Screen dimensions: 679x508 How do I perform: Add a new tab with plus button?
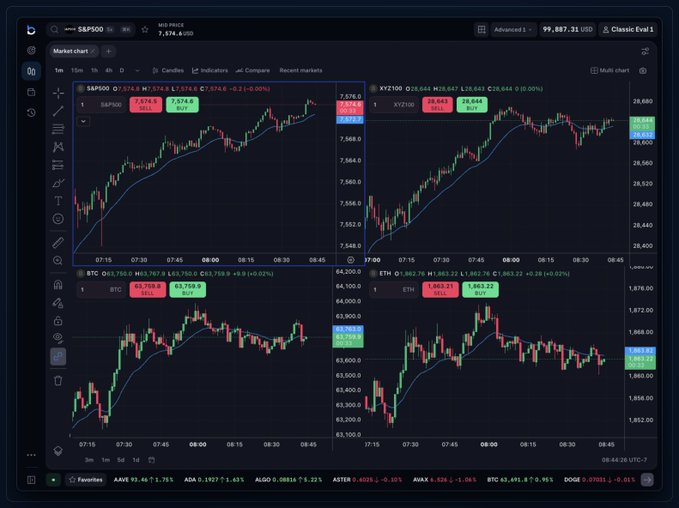tap(108, 51)
